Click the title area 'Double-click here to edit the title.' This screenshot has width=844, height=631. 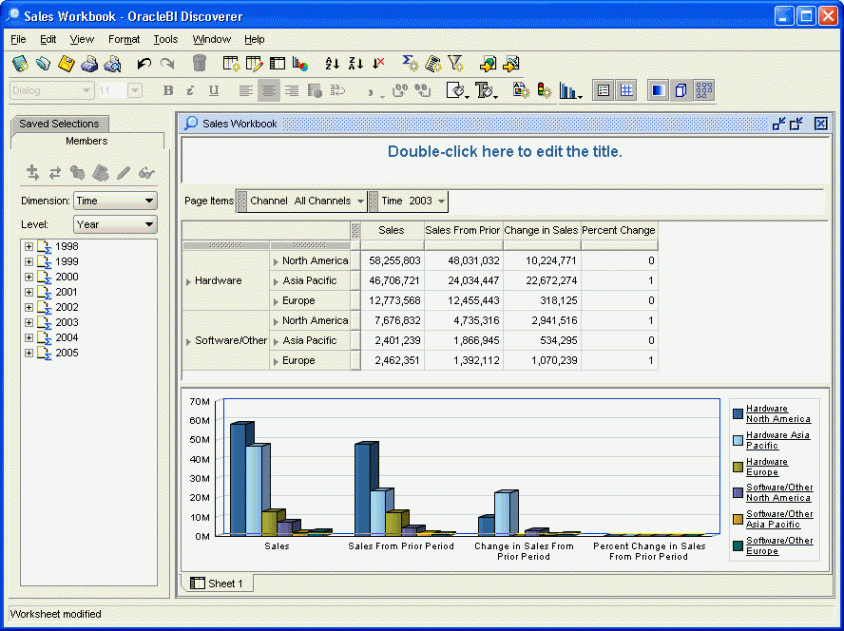coord(505,152)
